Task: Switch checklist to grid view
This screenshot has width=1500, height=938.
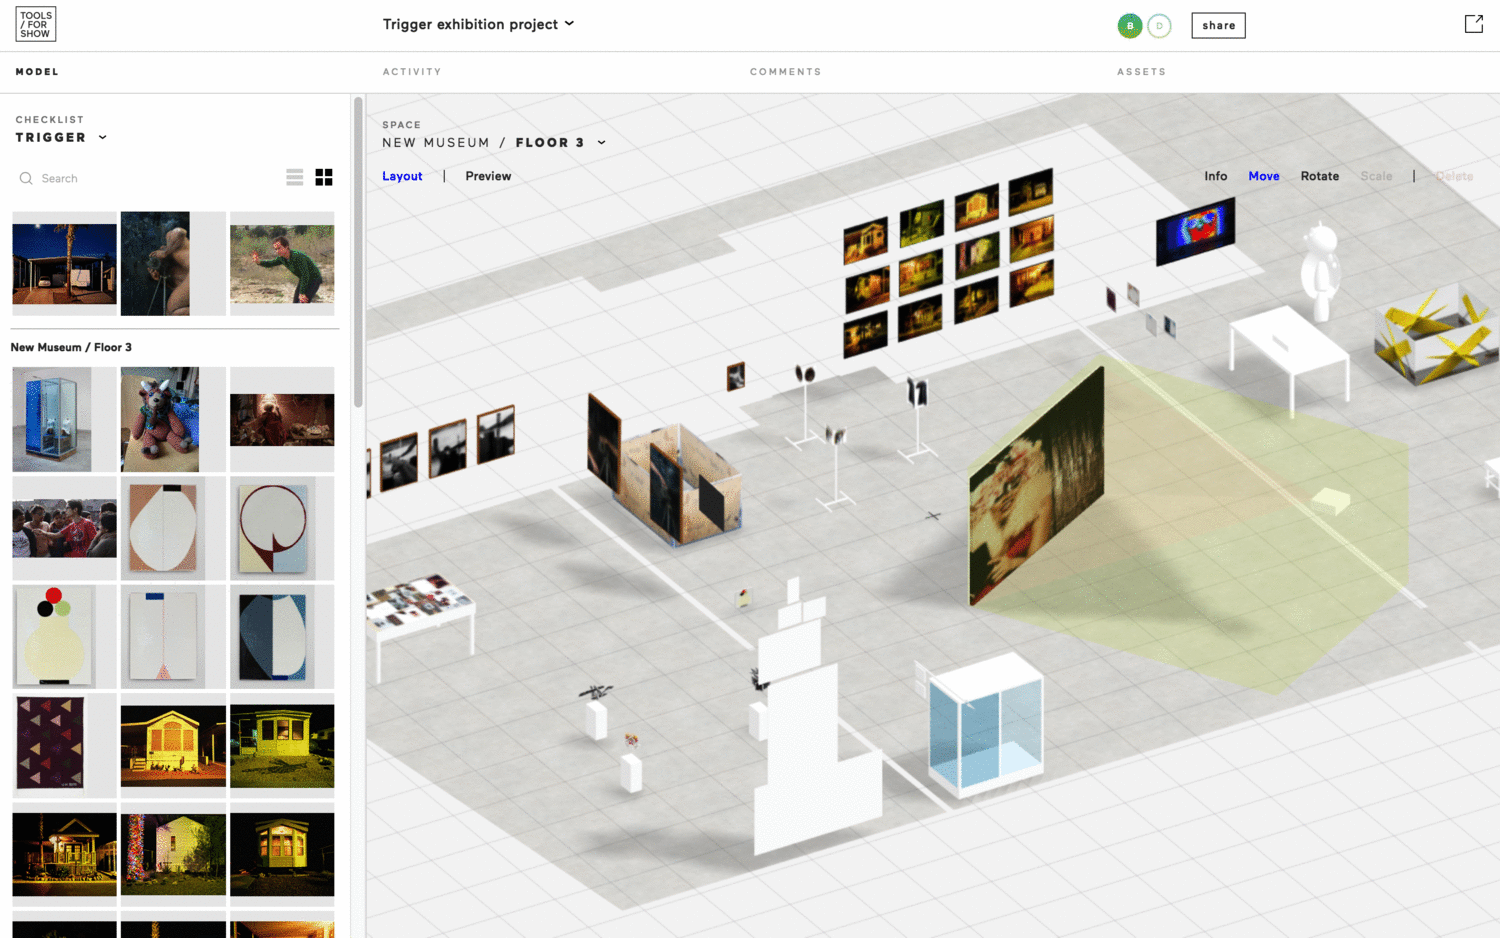Action: pyautogui.click(x=324, y=177)
